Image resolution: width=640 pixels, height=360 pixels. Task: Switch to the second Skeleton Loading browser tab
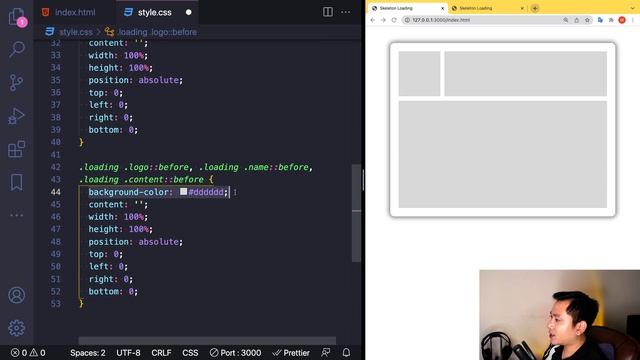(488, 8)
